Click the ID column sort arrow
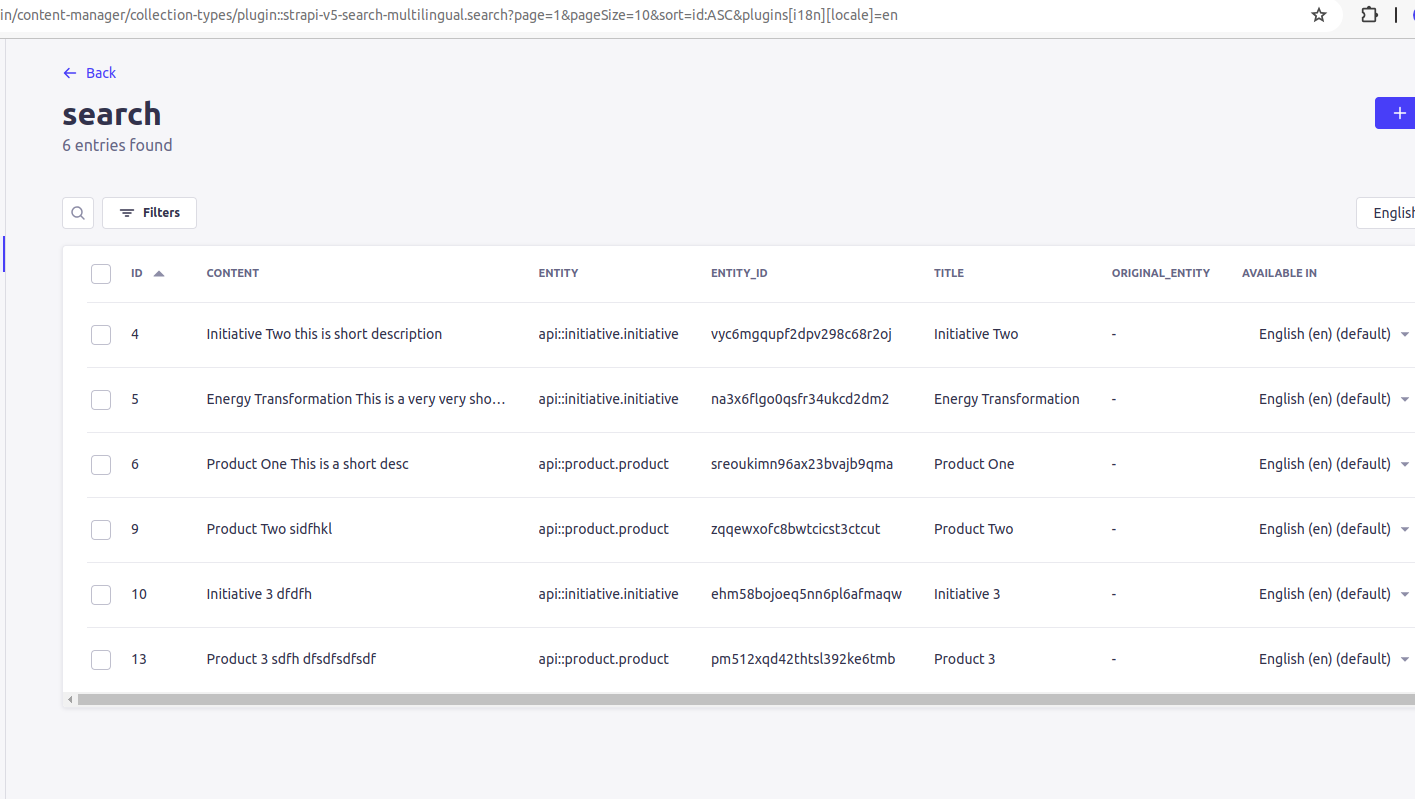 [158, 273]
